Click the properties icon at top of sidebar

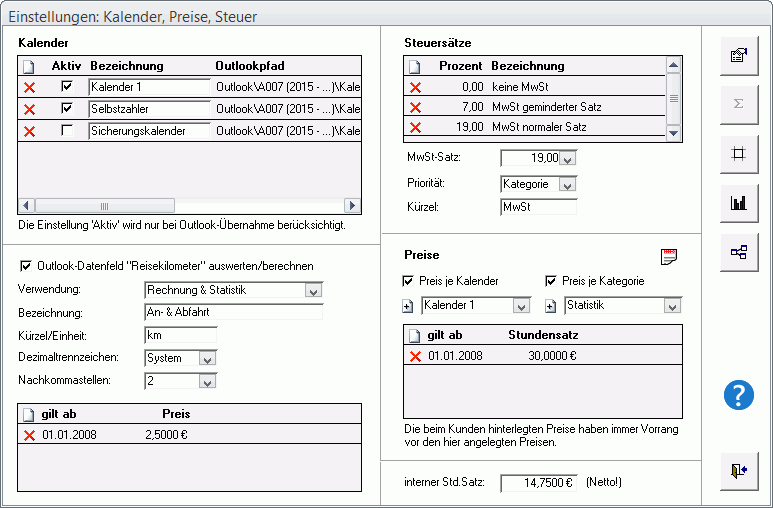[738, 55]
